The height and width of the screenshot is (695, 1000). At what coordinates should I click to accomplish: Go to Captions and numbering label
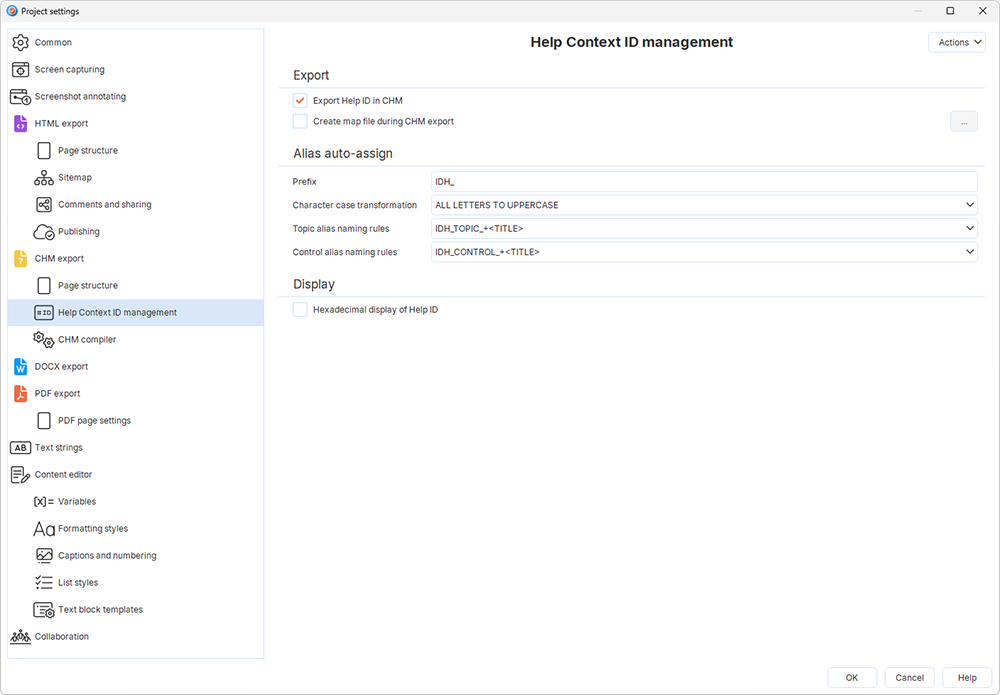(x=107, y=555)
